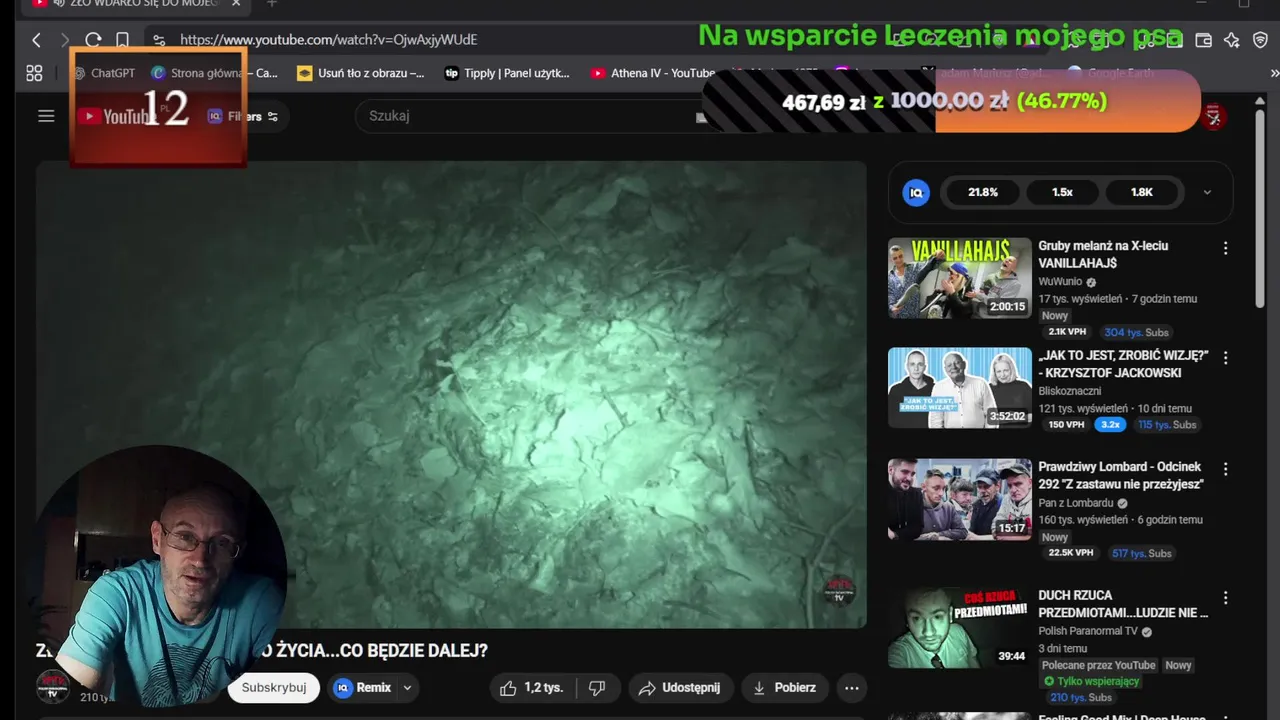Like the video with thumbs up
1280x720 pixels.
pos(531,688)
